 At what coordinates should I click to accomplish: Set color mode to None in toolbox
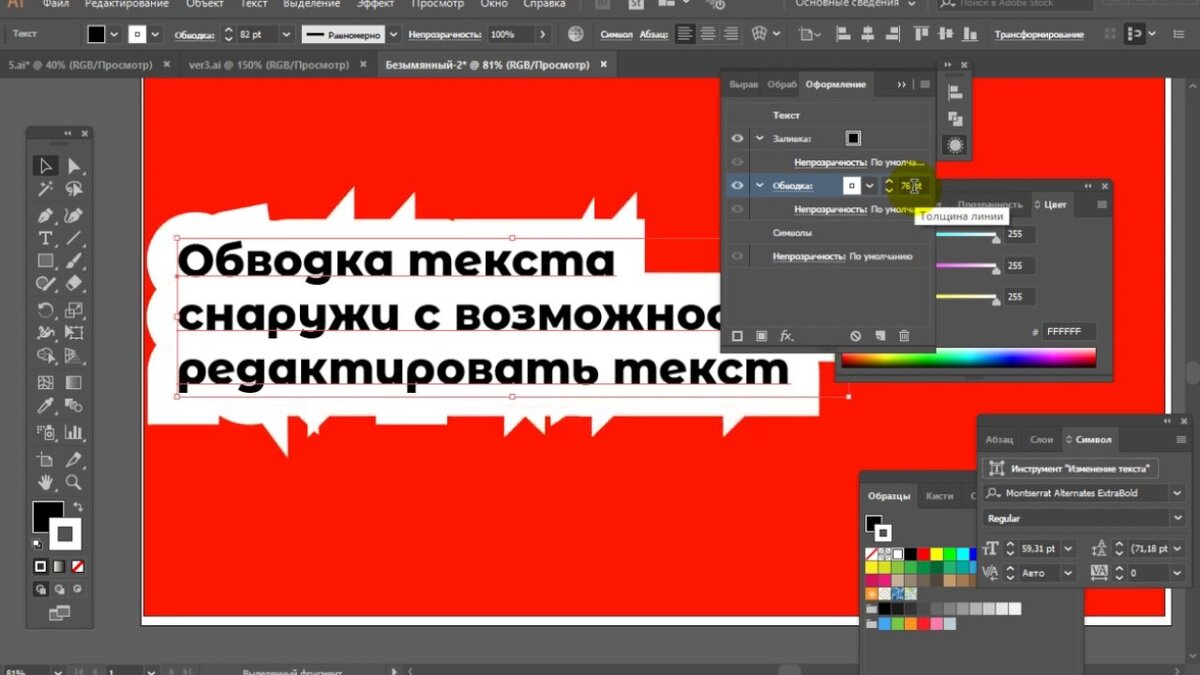[77, 567]
